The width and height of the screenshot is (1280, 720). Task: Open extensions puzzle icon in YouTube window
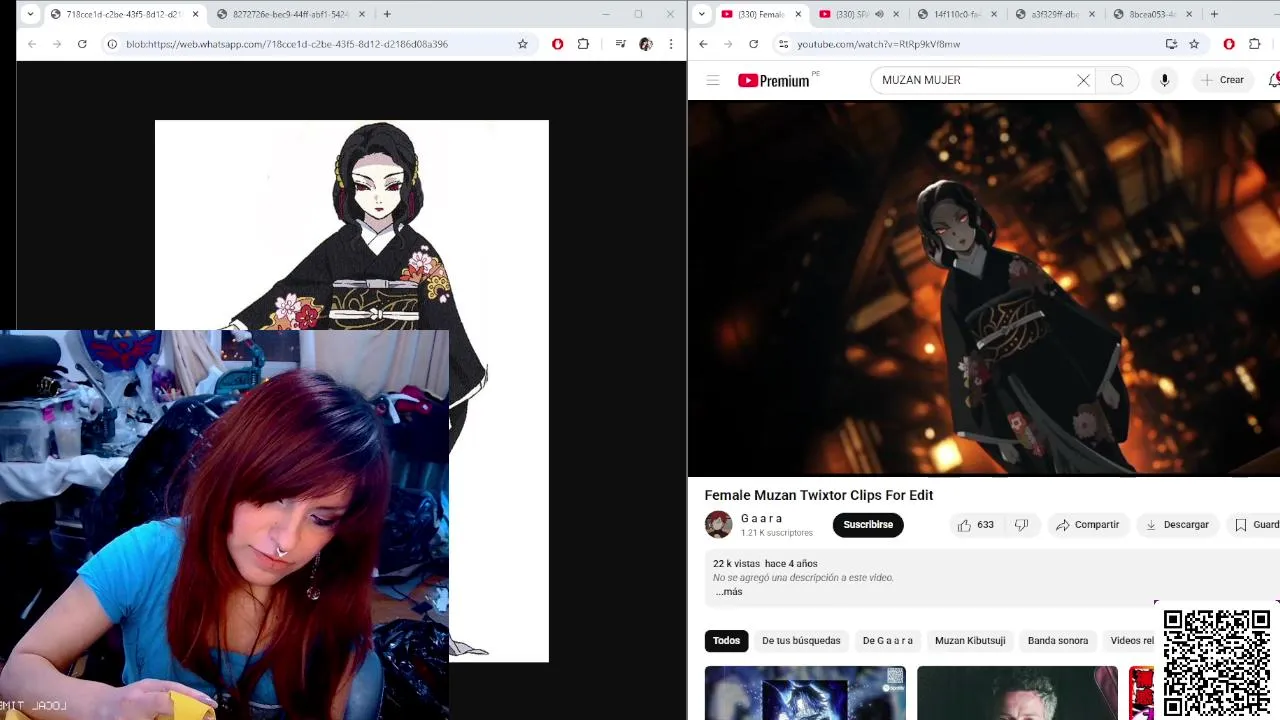click(1255, 44)
